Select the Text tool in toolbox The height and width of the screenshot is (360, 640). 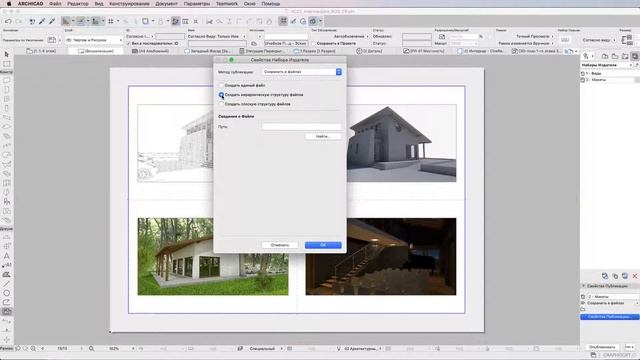(7, 256)
